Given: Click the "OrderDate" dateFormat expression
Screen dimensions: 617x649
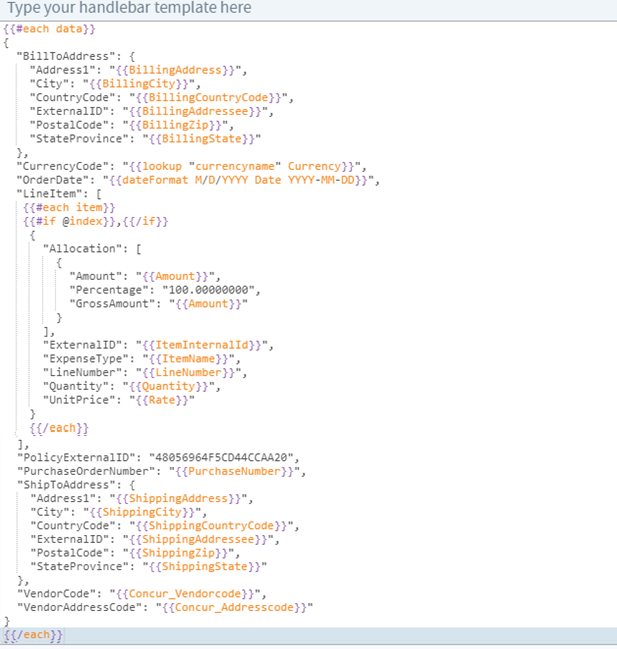Looking at the screenshot, I should (238, 180).
